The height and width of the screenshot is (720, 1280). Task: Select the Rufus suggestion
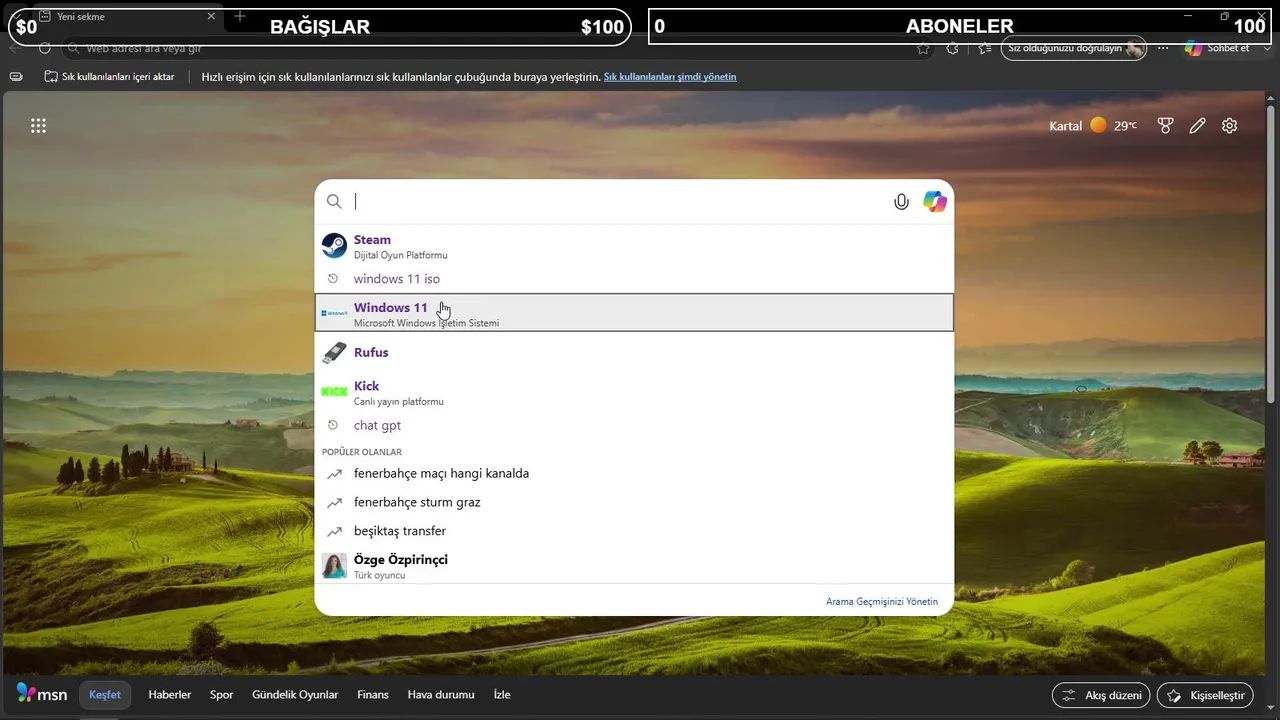tap(634, 353)
